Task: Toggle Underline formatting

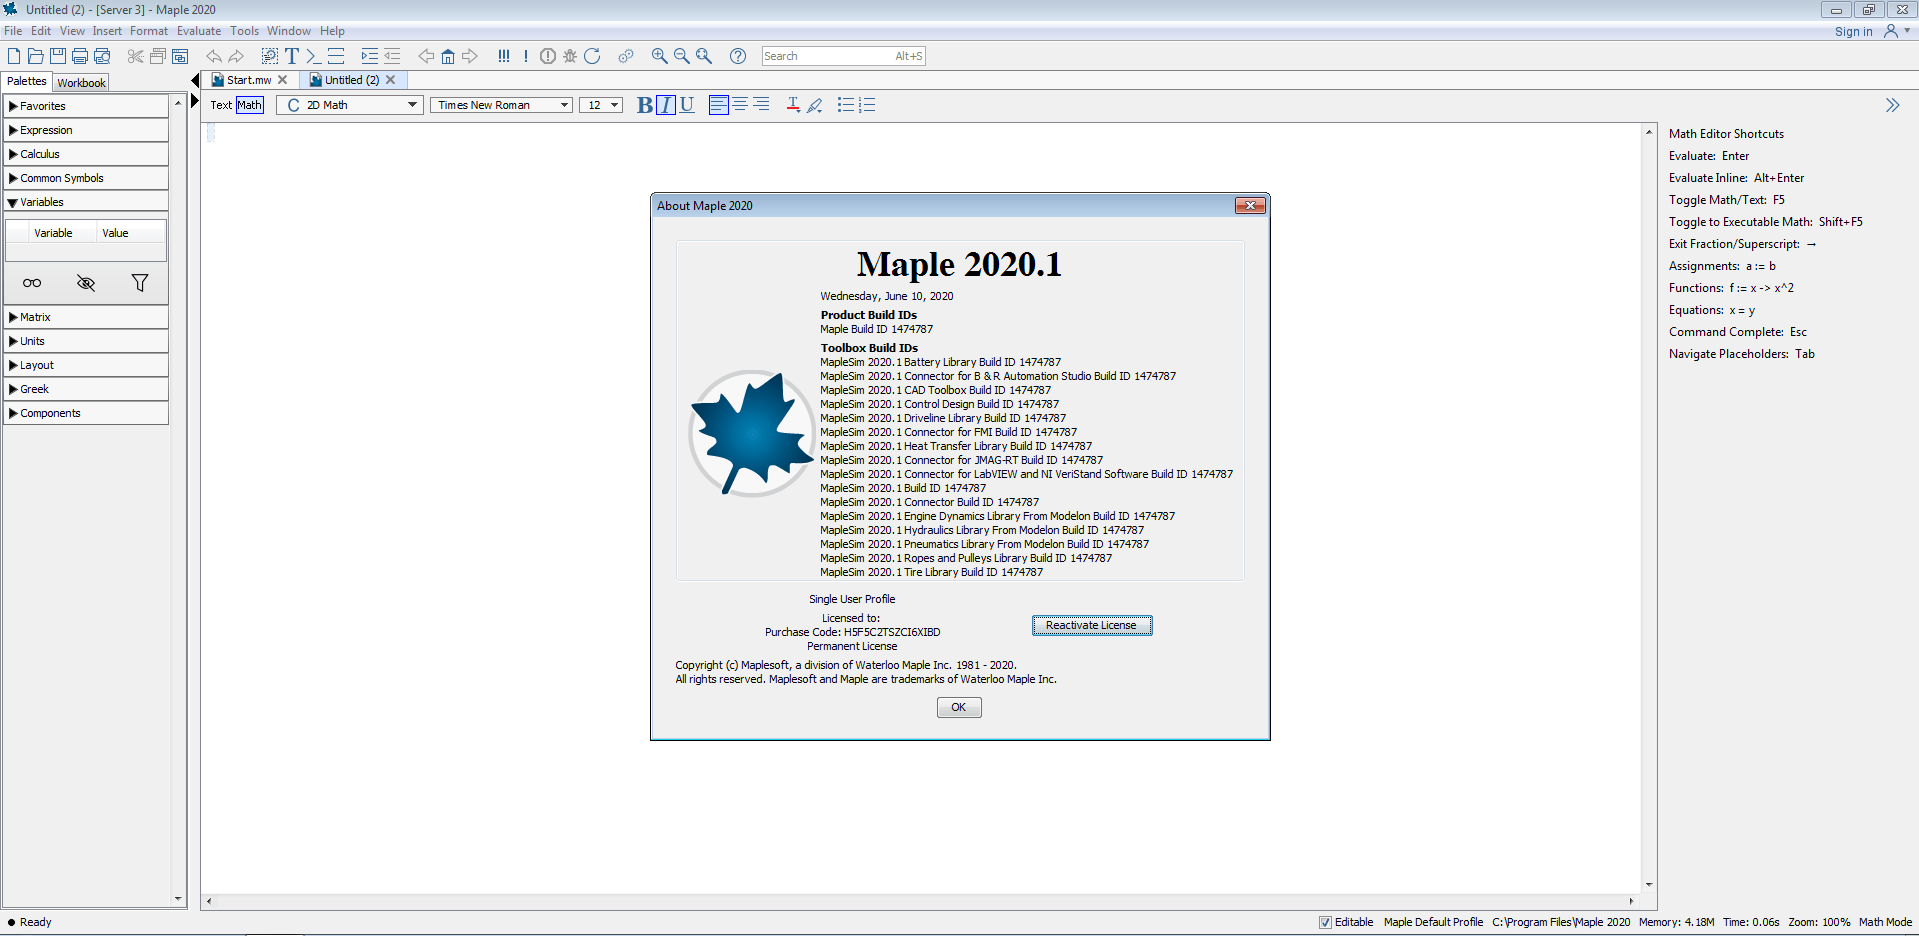Action: (687, 105)
